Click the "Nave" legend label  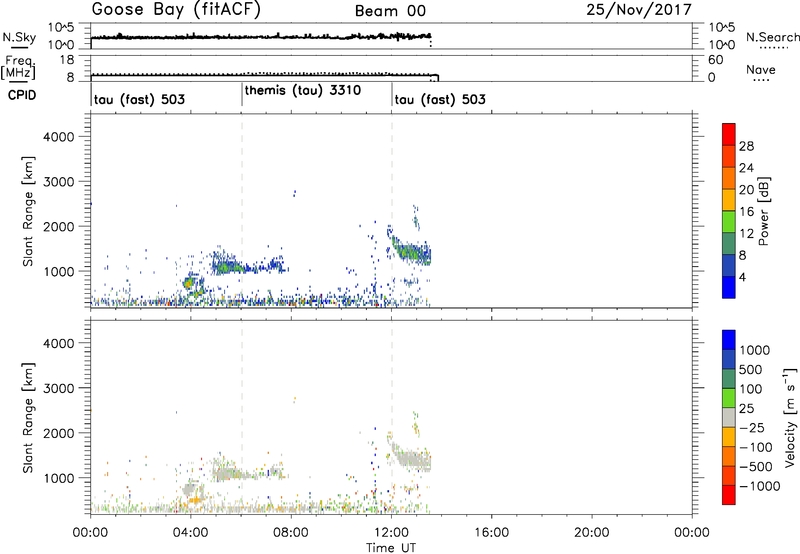(x=761, y=70)
